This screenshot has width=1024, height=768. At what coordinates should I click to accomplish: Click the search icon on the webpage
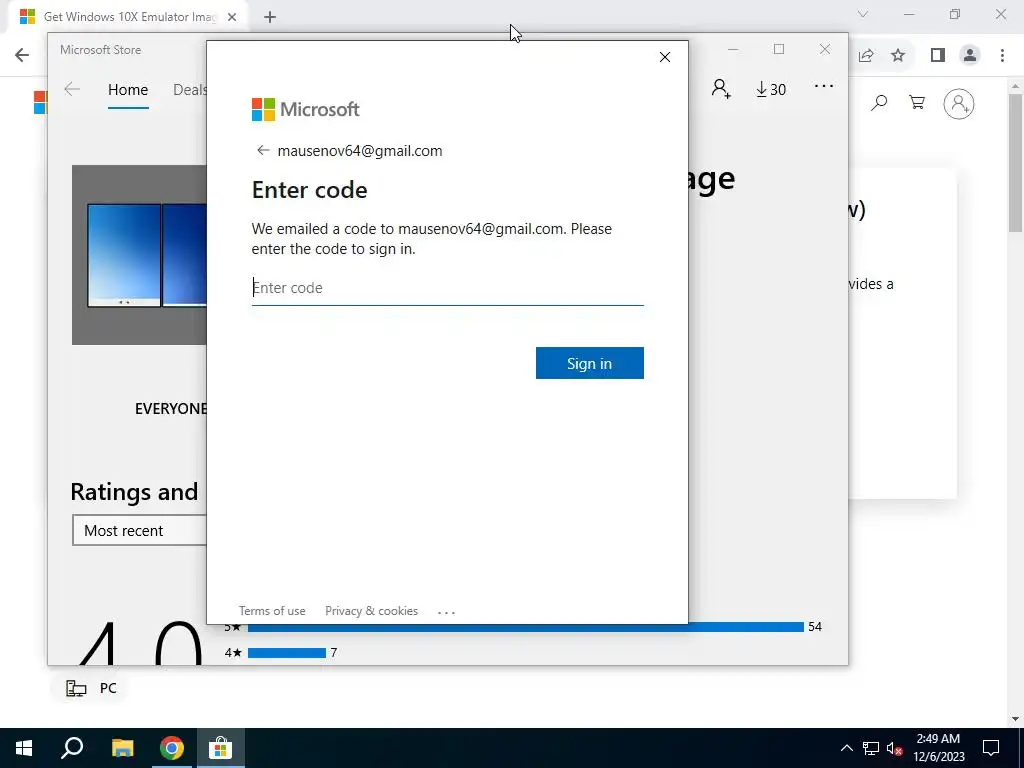879,103
